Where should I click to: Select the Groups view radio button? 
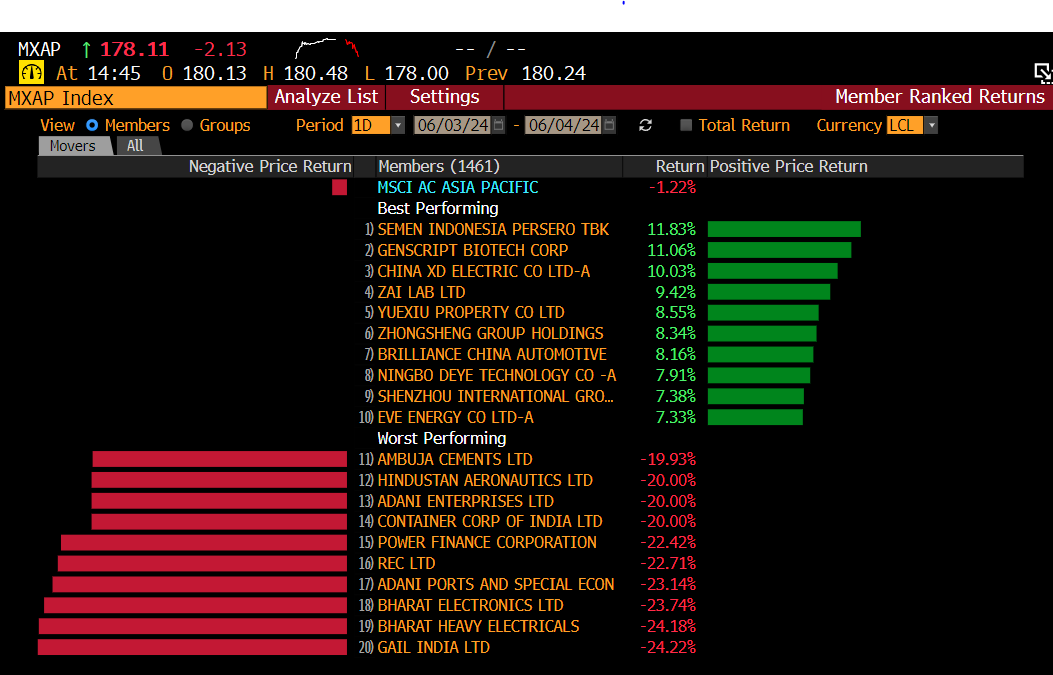click(187, 125)
